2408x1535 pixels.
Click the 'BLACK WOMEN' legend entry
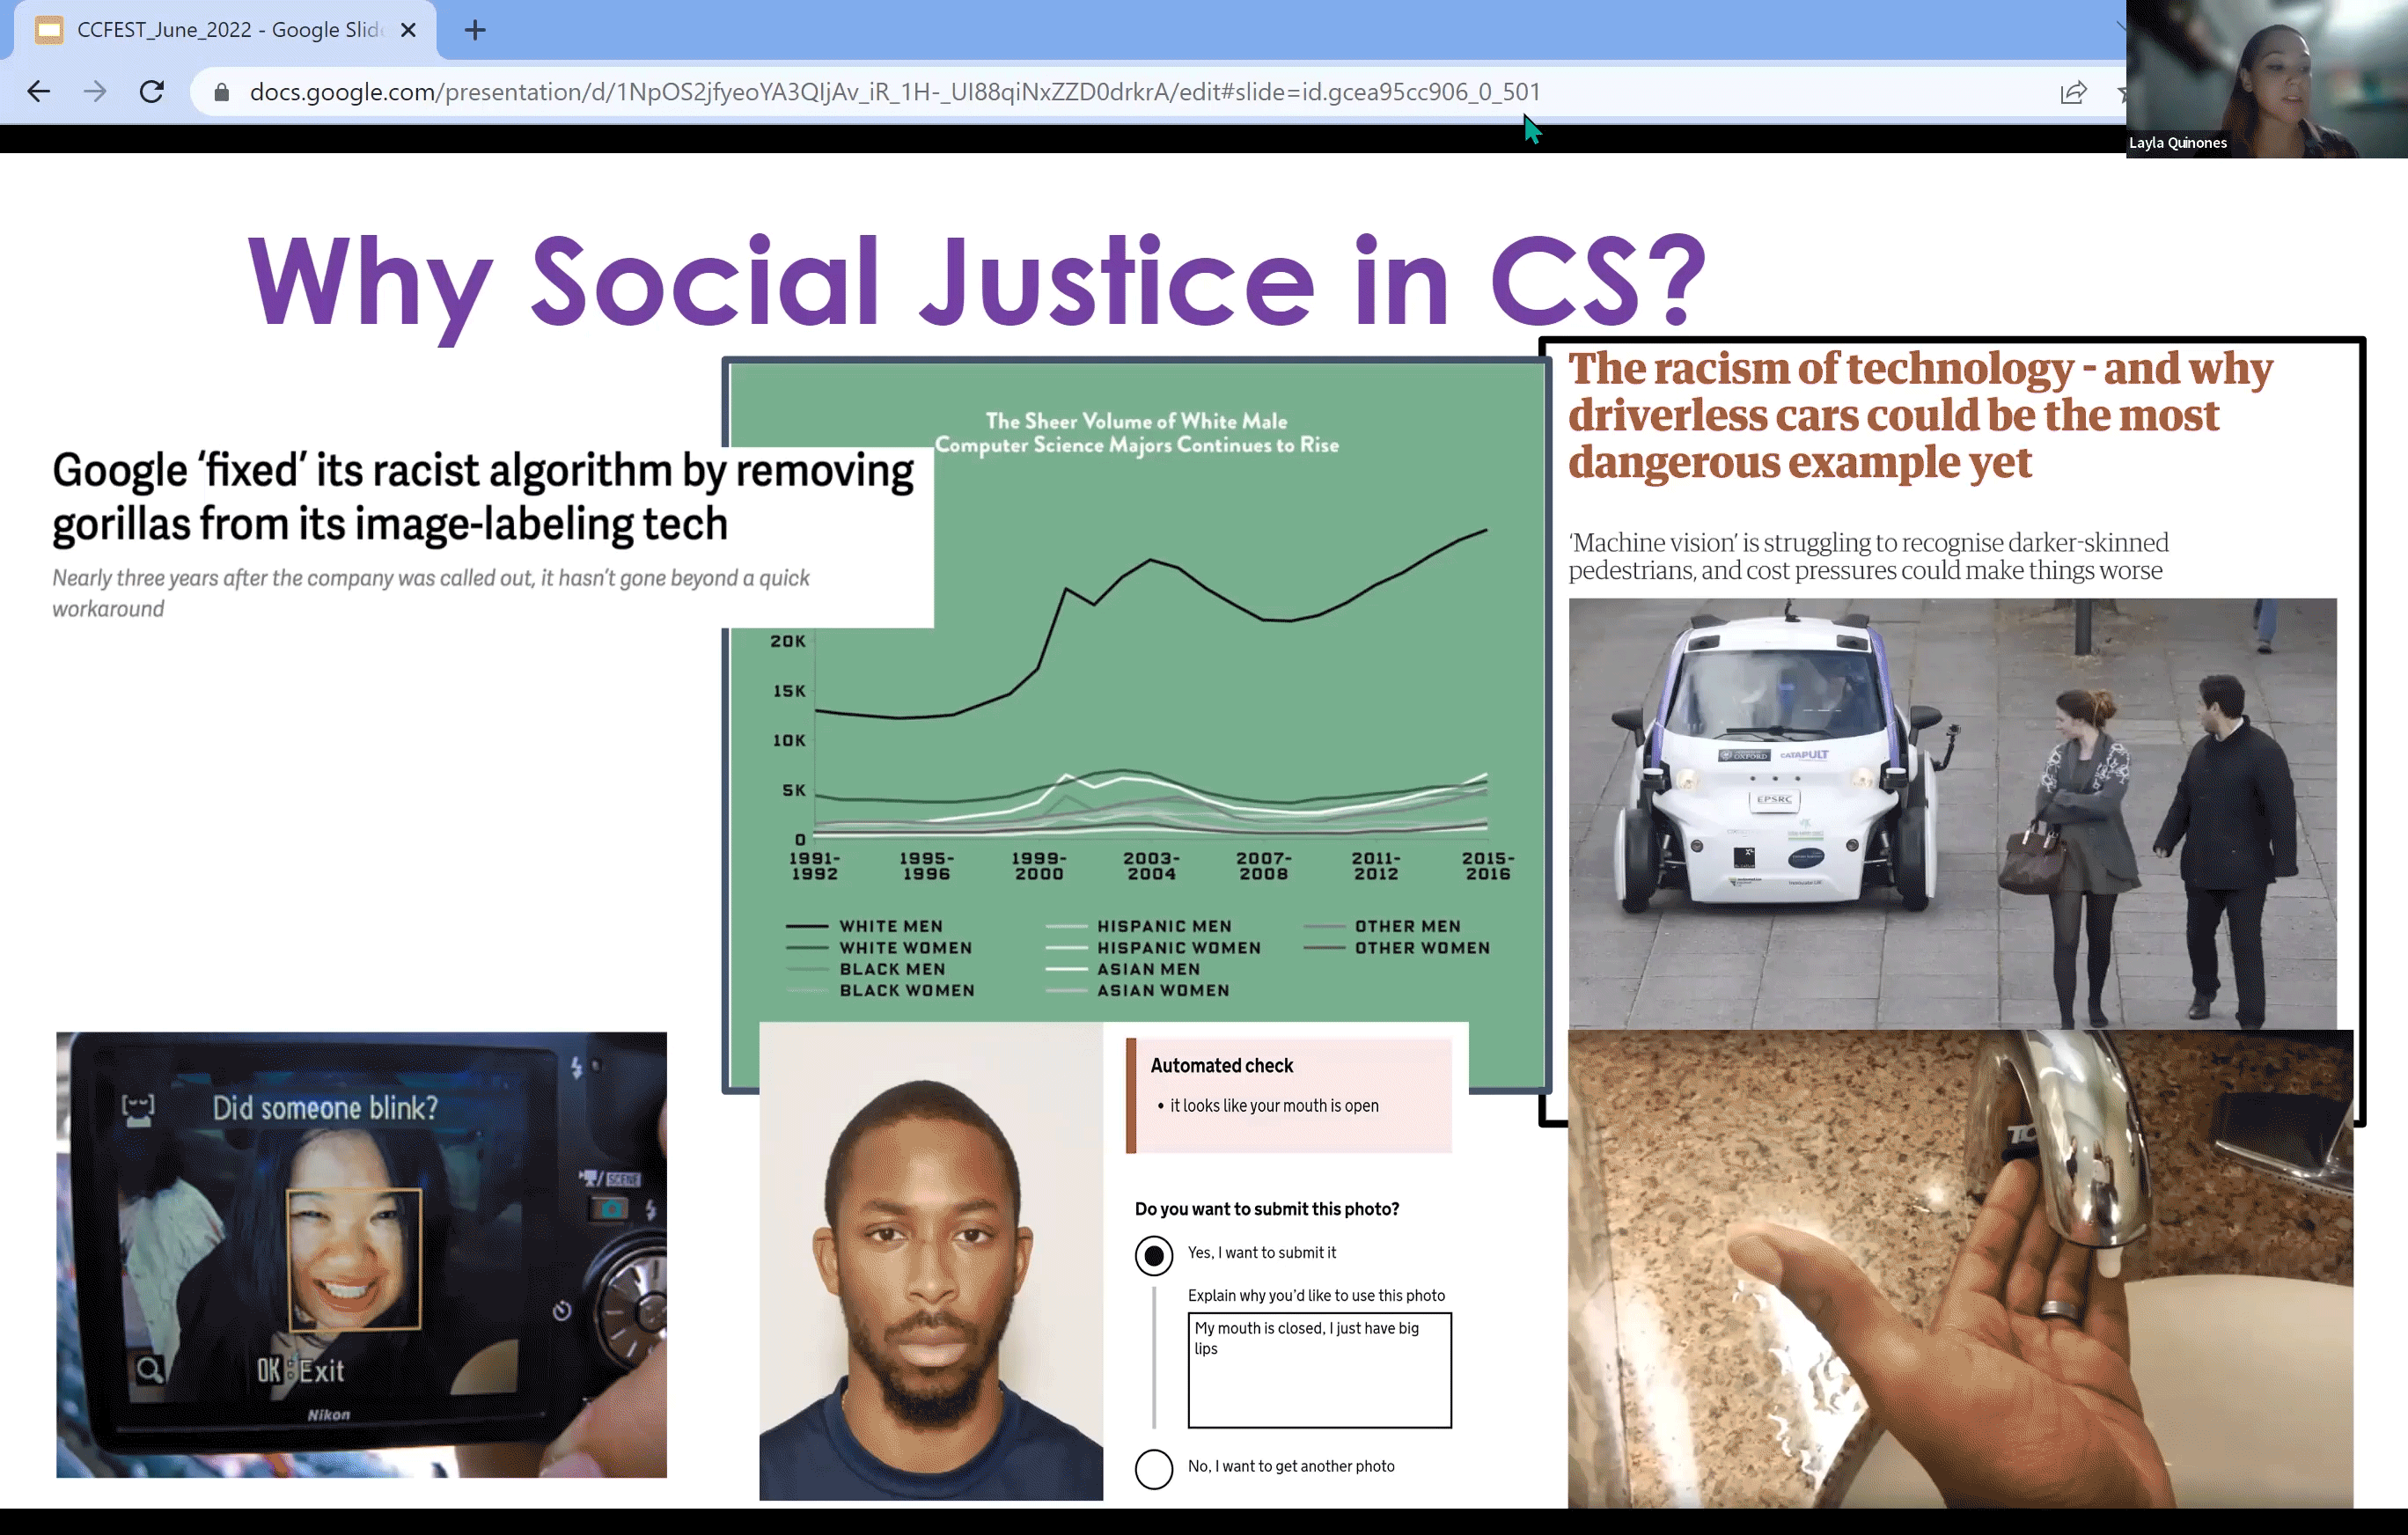(880, 990)
